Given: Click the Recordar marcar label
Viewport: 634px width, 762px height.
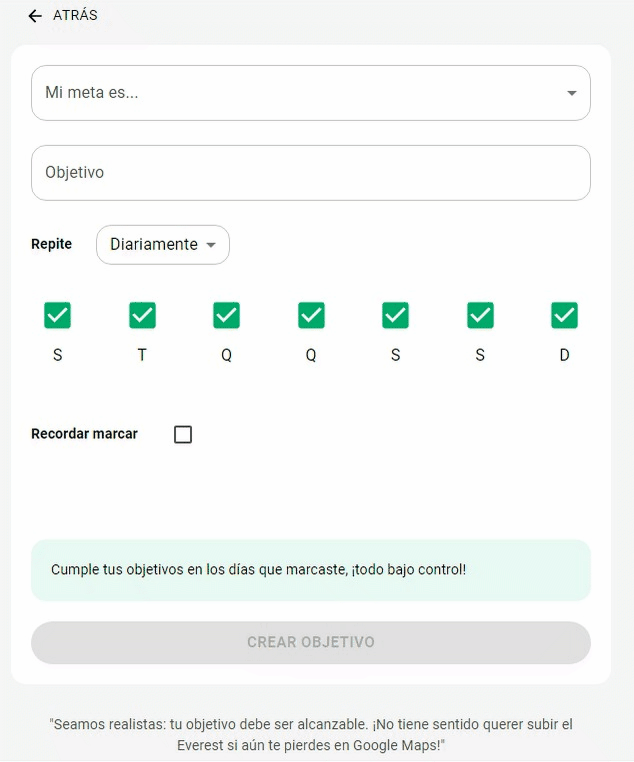Looking at the screenshot, I should [85, 433].
